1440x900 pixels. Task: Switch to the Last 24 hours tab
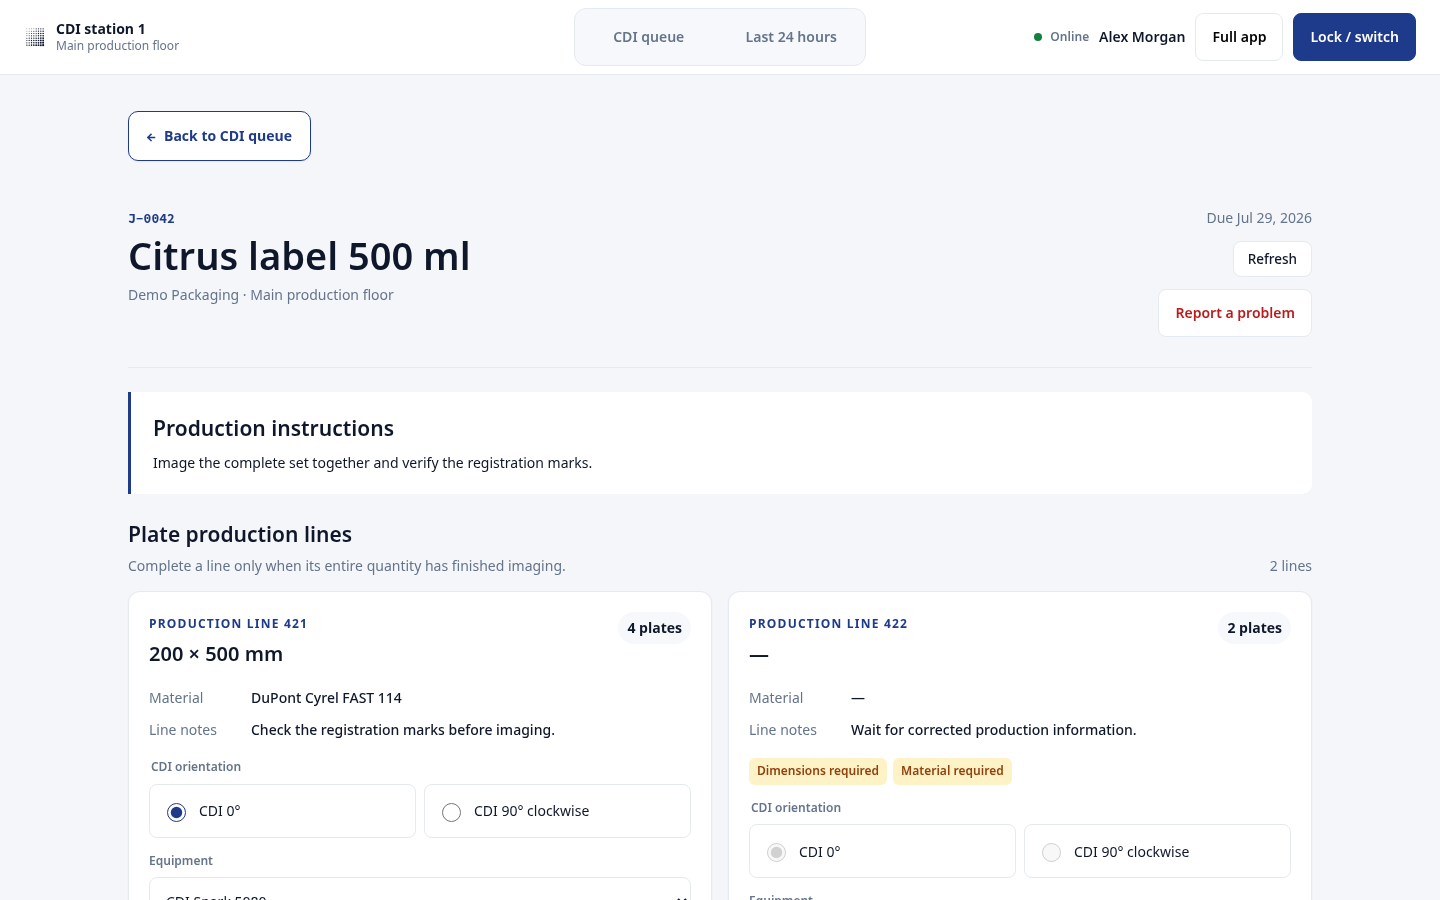pos(791,37)
